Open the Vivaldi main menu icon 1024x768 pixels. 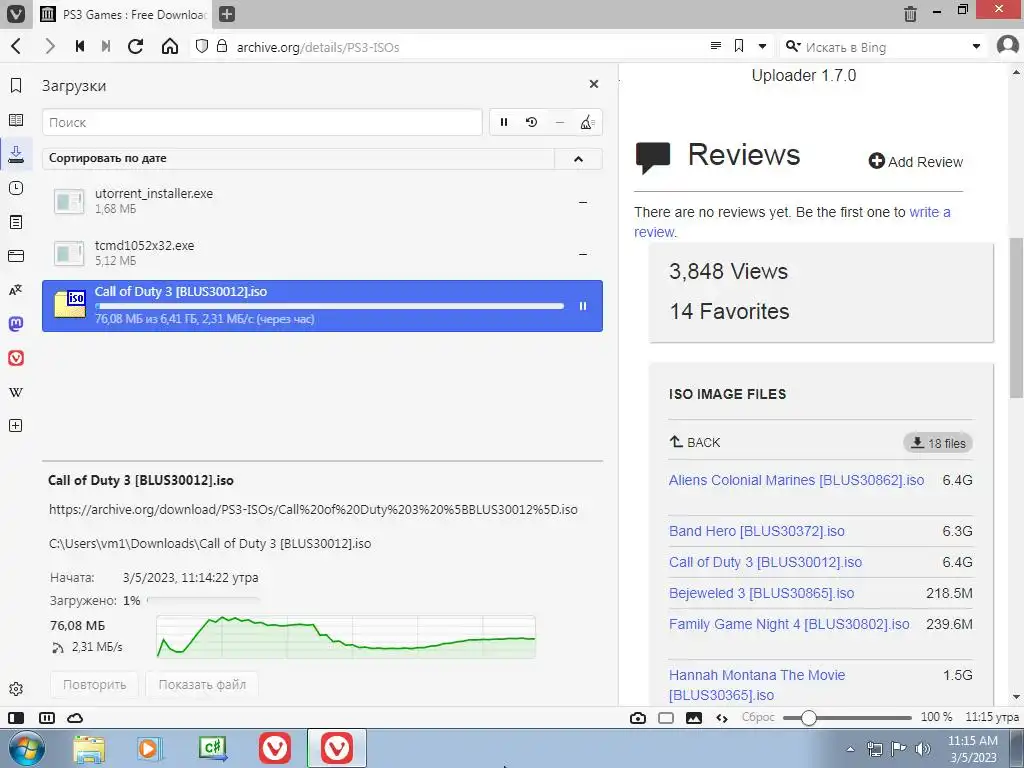click(x=15, y=13)
